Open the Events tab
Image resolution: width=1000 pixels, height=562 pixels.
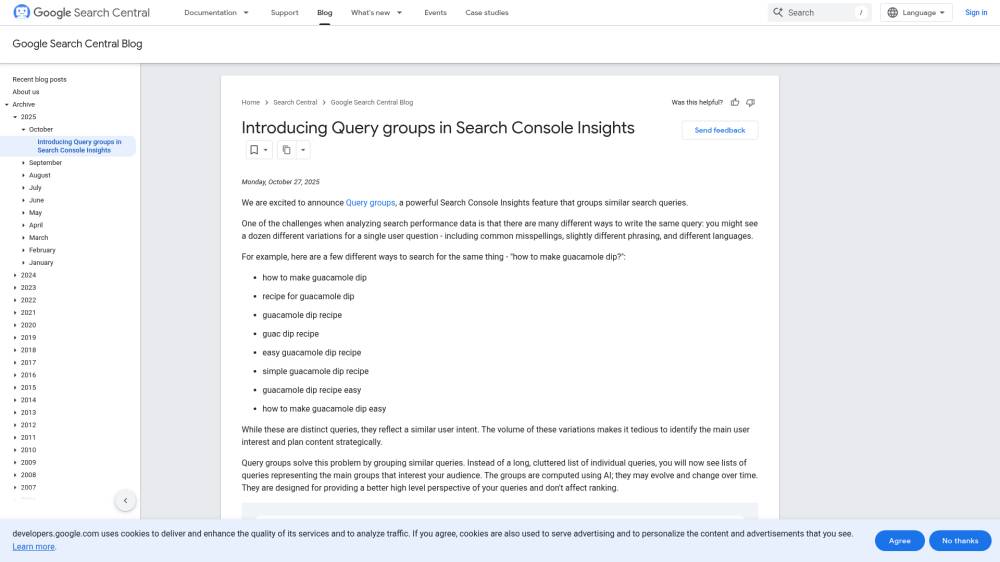436,12
